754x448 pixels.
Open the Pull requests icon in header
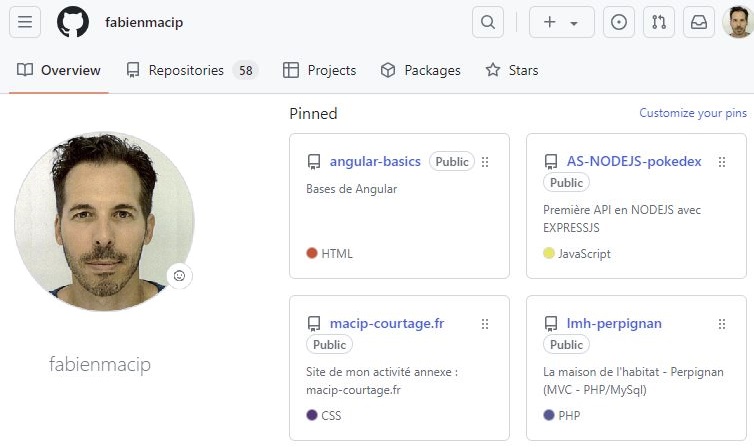tap(657, 22)
